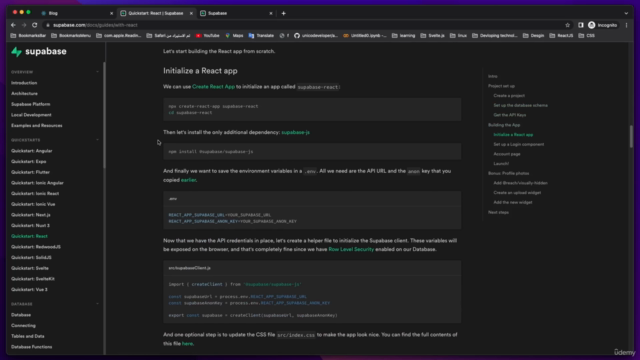Open the Untitled0.ipynb bookmark
The width and height of the screenshot is (640, 360).
pos(365,36)
